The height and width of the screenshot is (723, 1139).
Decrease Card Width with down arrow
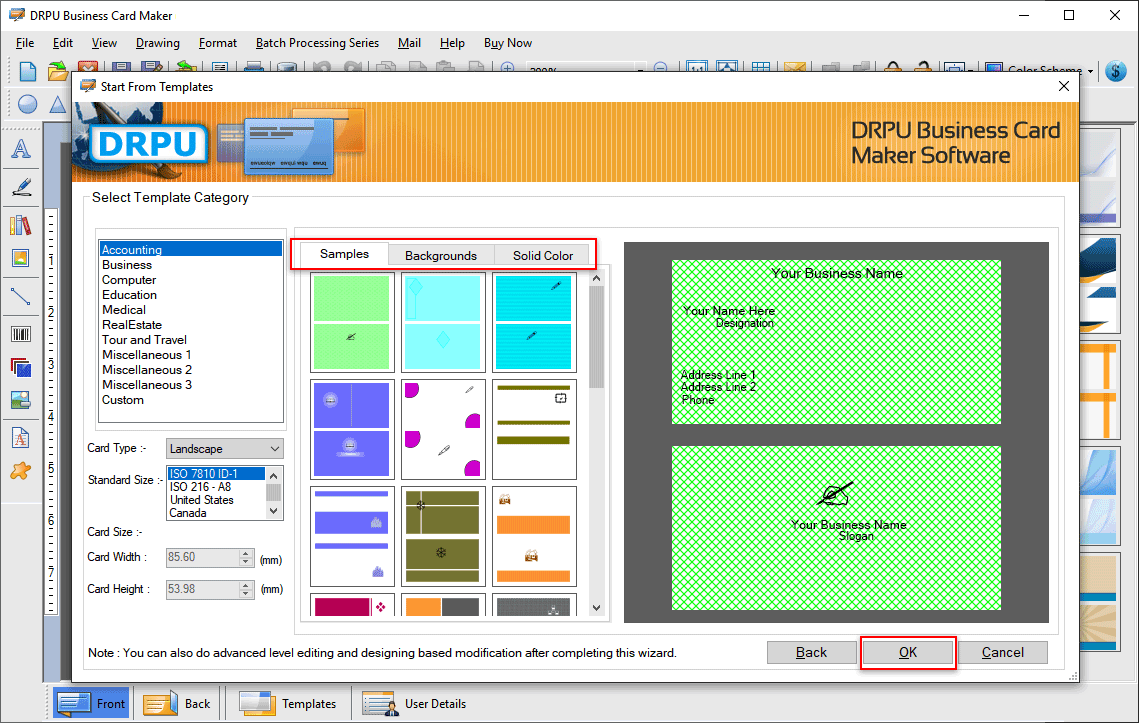pos(246,562)
